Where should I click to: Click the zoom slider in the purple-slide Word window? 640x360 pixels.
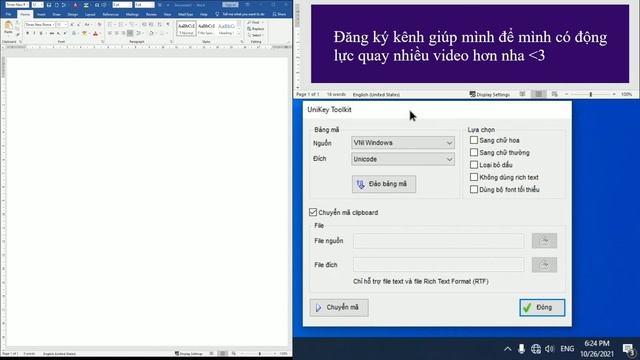(590, 94)
